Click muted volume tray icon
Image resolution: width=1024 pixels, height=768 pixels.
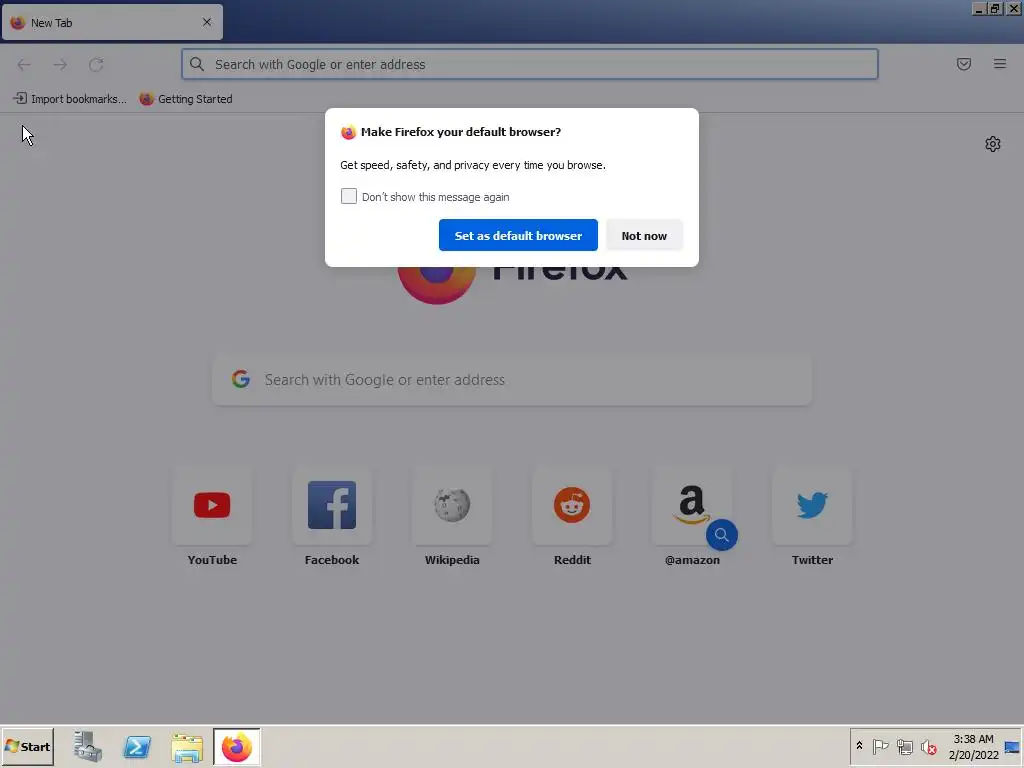point(928,746)
